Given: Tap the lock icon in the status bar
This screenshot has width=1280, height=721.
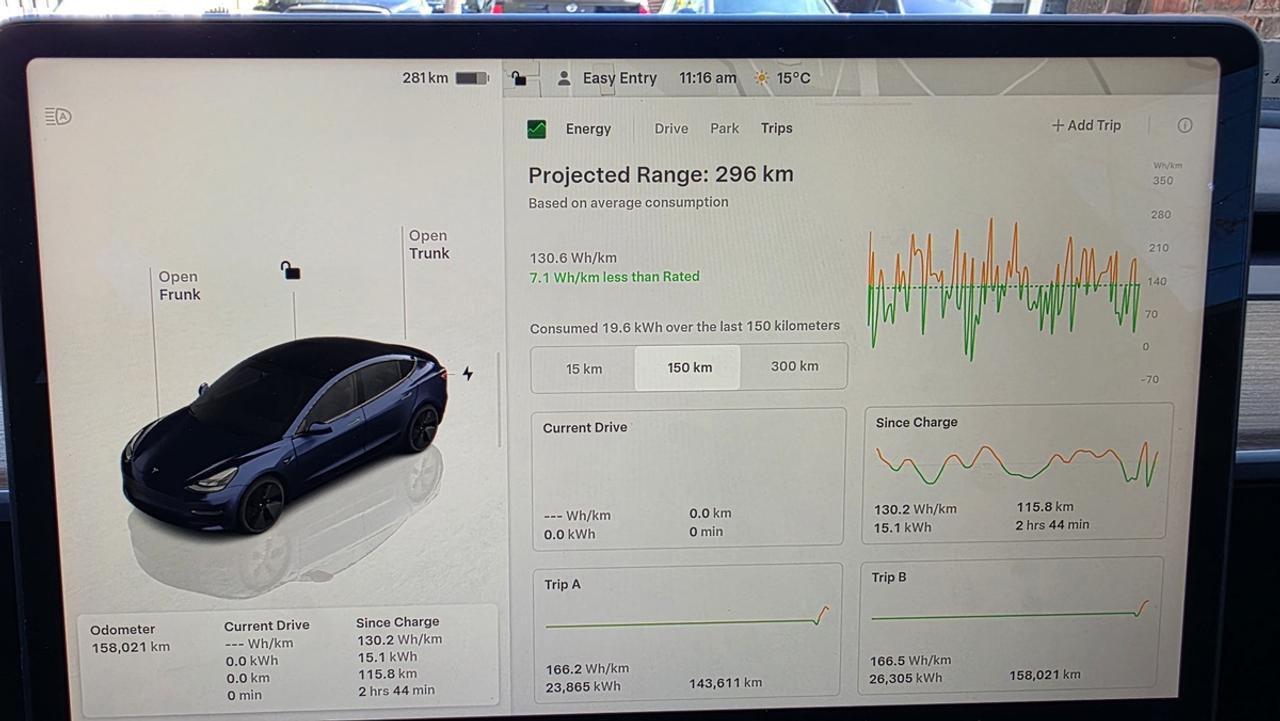Looking at the screenshot, I should pos(518,78).
